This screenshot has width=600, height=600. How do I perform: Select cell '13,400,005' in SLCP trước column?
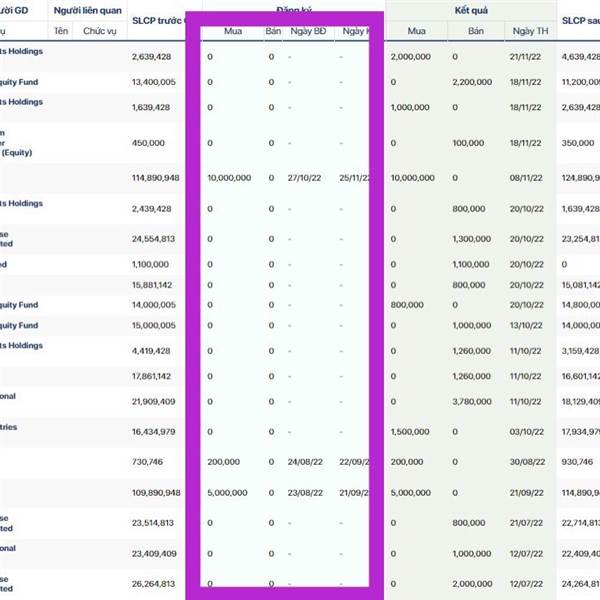click(153, 82)
